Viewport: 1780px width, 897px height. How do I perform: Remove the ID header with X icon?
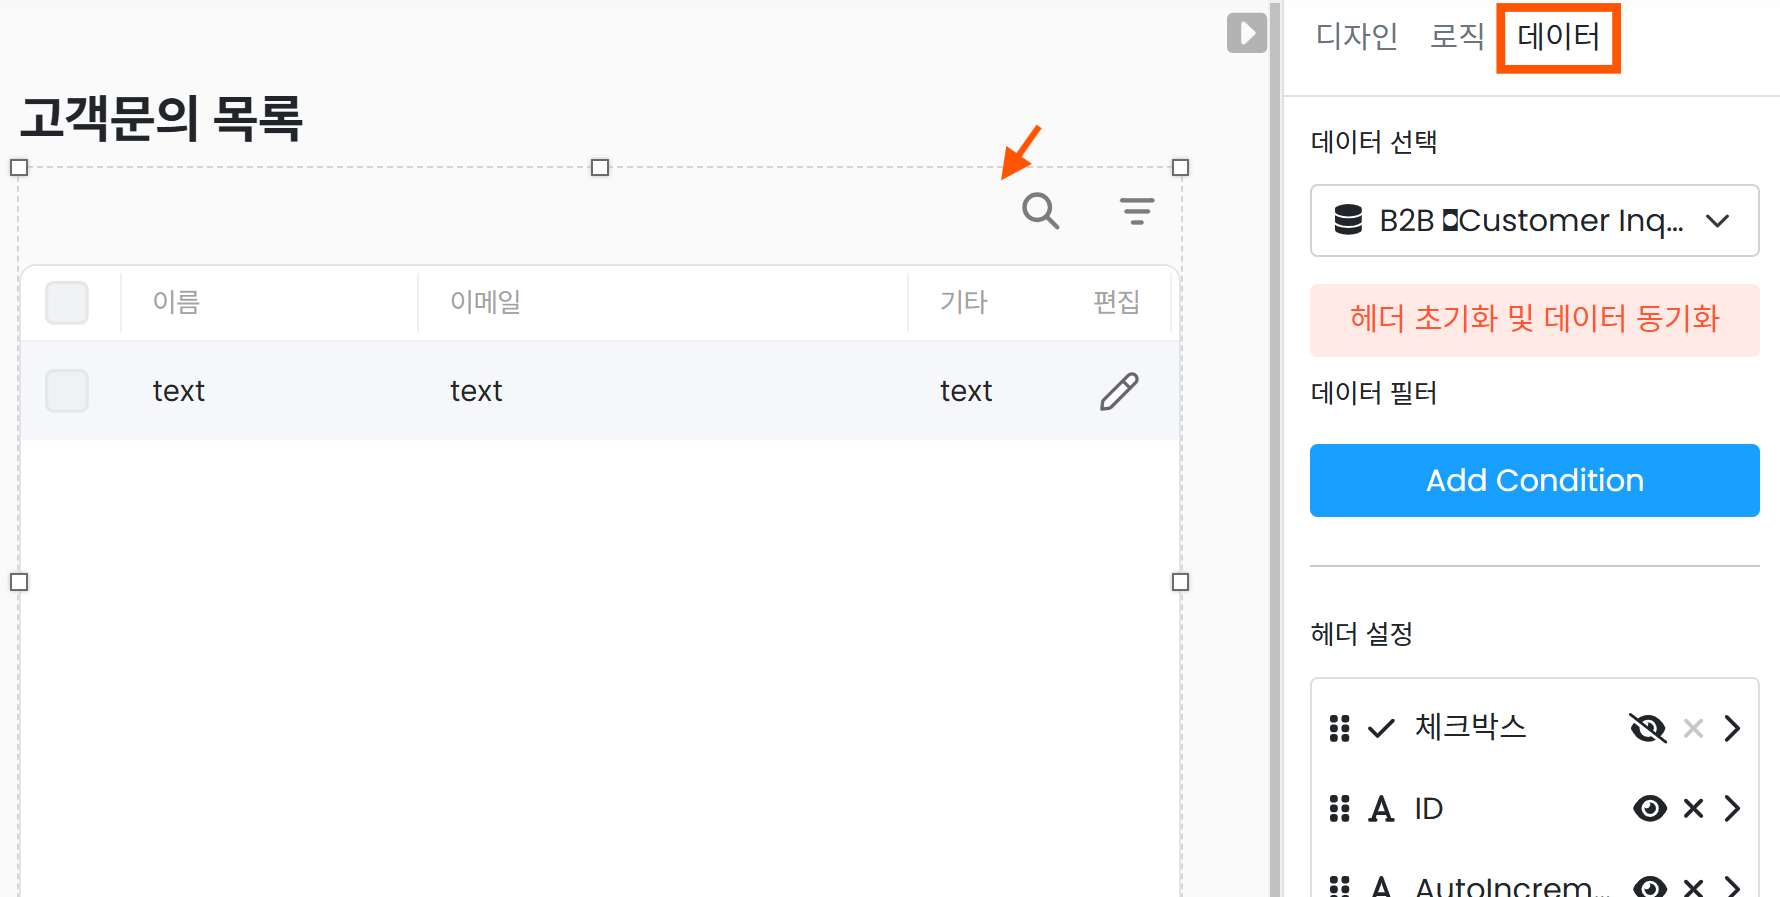(1692, 808)
